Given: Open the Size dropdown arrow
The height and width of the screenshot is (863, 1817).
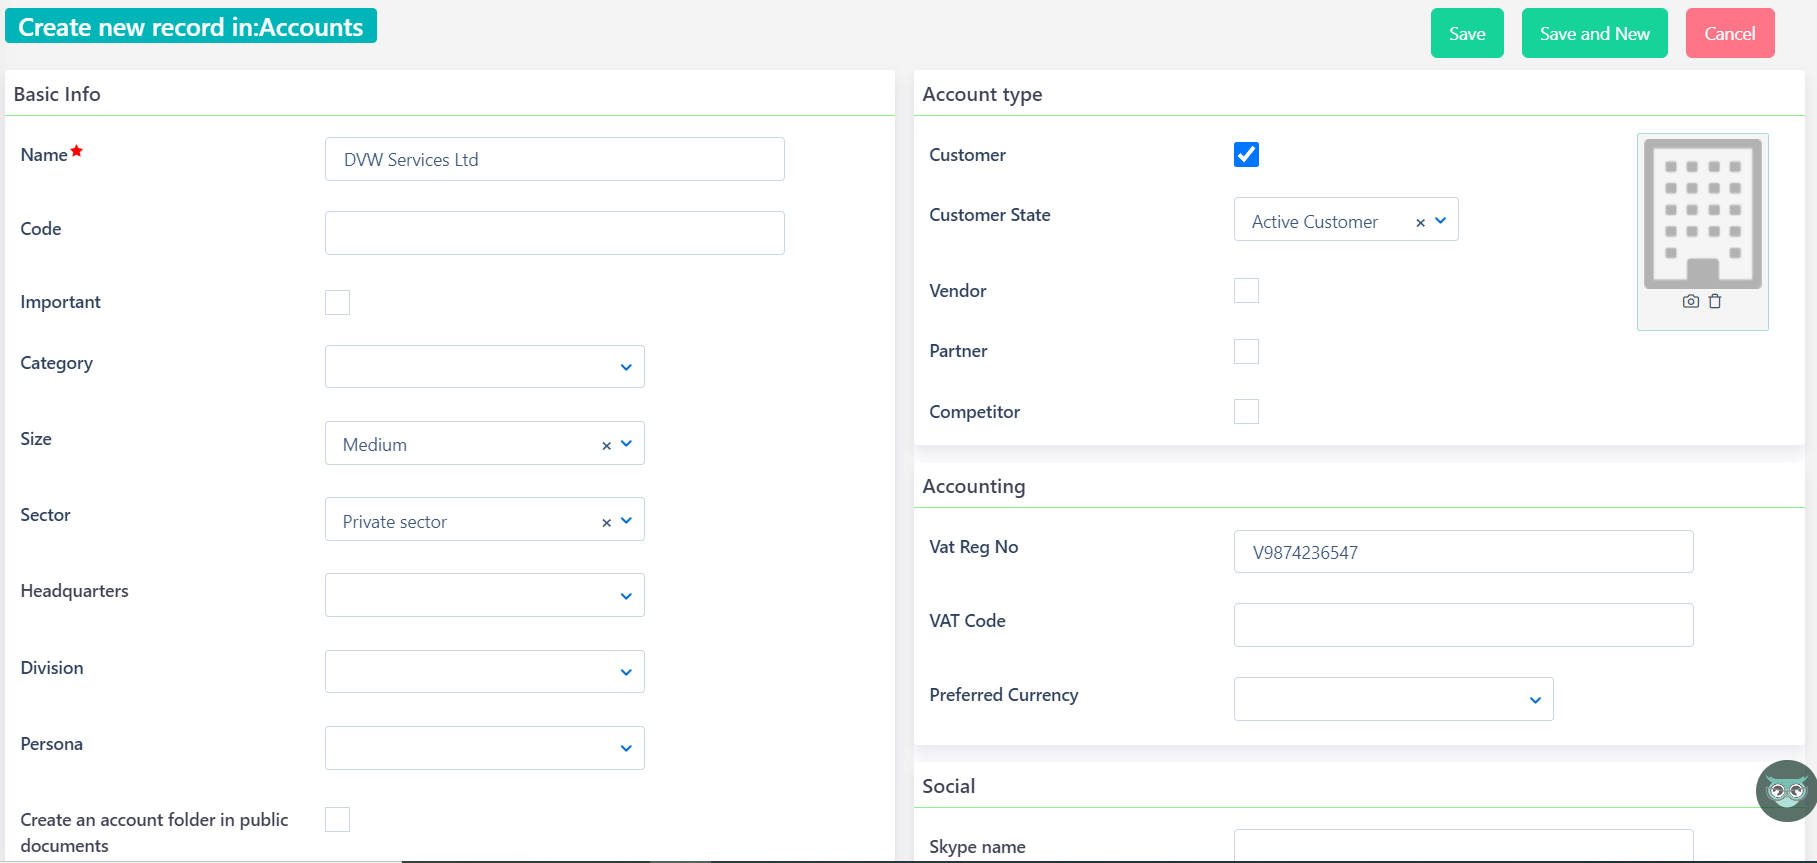Looking at the screenshot, I should (626, 443).
